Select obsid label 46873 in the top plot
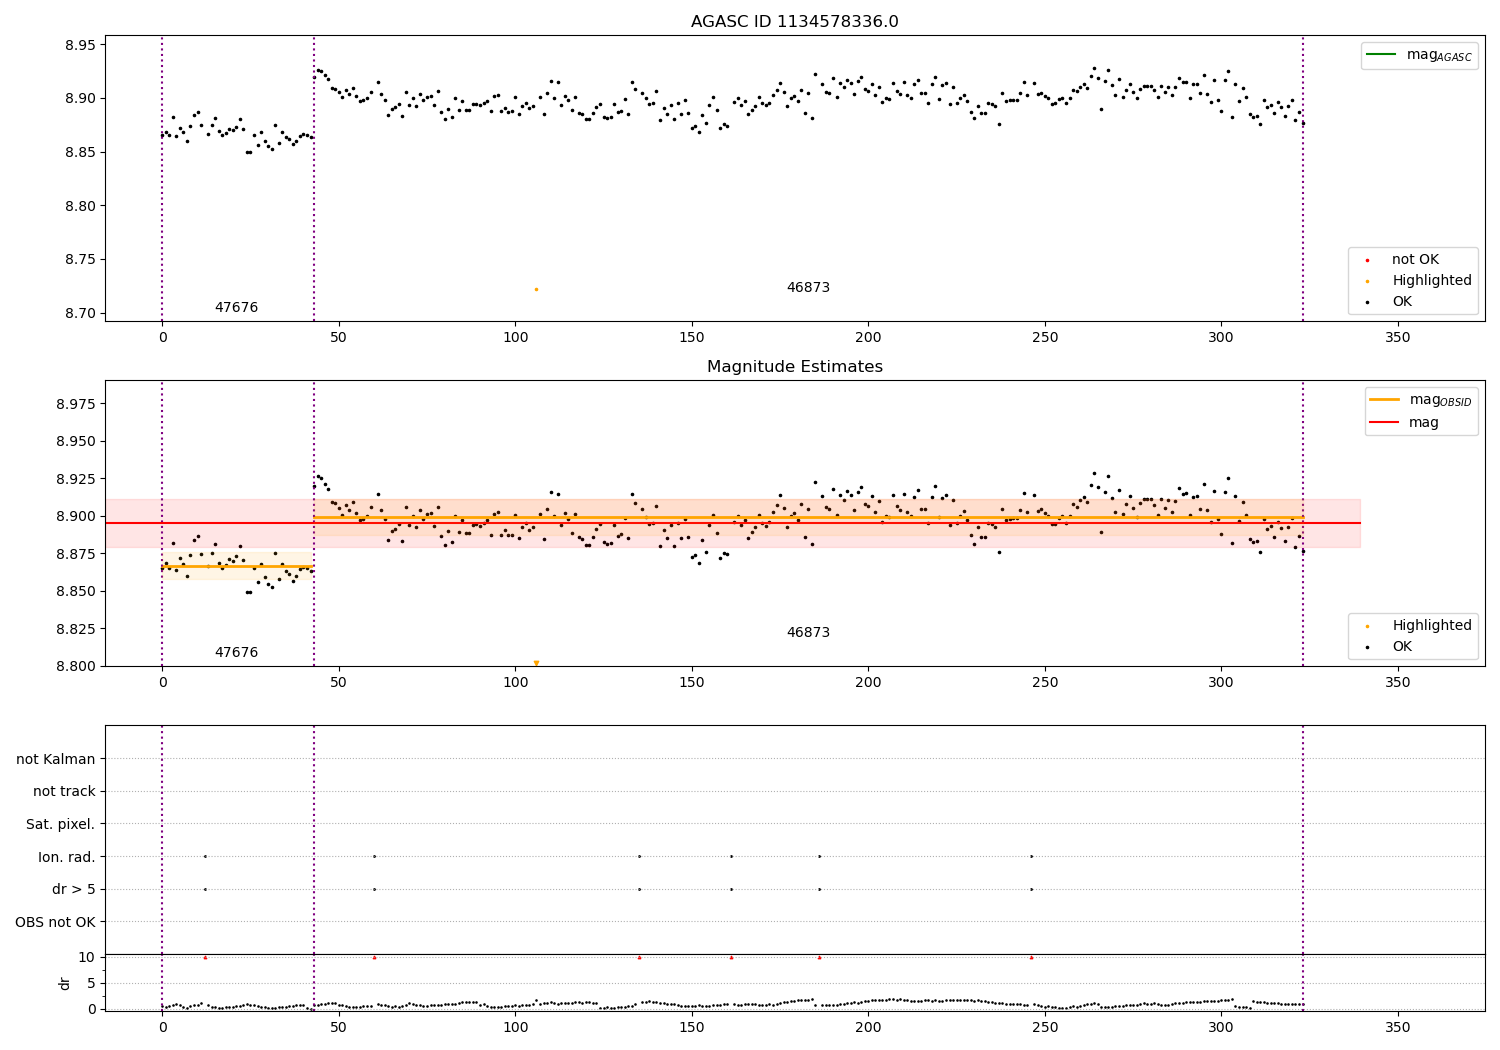Image resolution: width=1500 pixels, height=1050 pixels. point(808,288)
